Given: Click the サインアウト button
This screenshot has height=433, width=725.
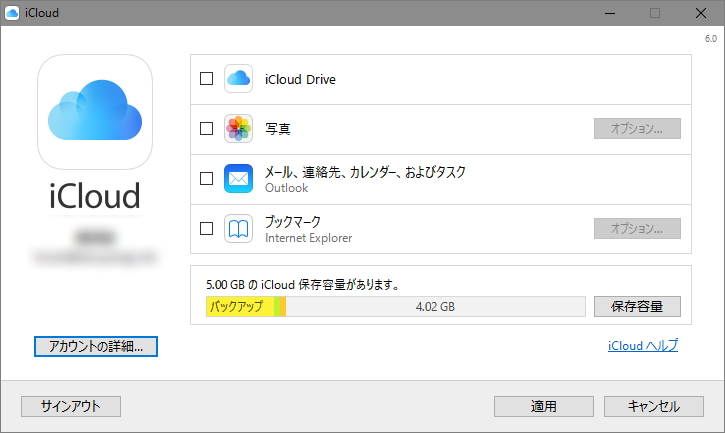Looking at the screenshot, I should [x=71, y=406].
